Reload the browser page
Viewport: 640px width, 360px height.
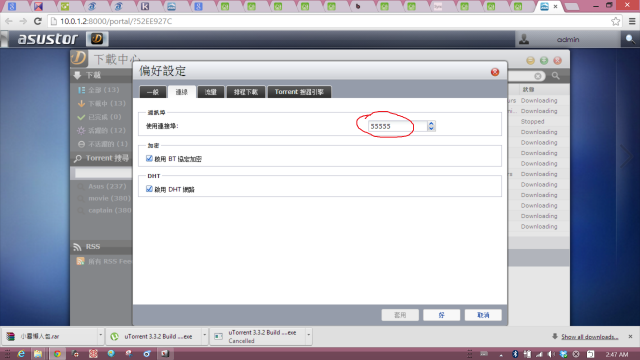point(38,21)
